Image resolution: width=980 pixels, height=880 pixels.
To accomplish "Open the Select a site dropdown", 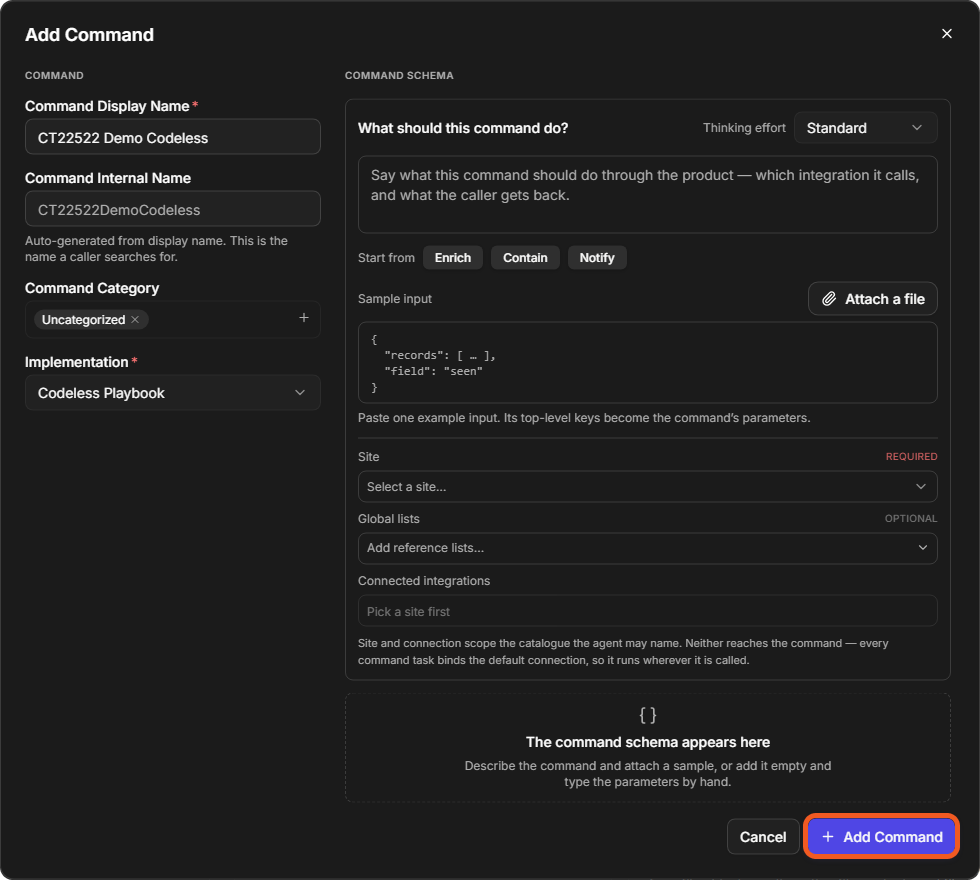I will click(x=648, y=487).
